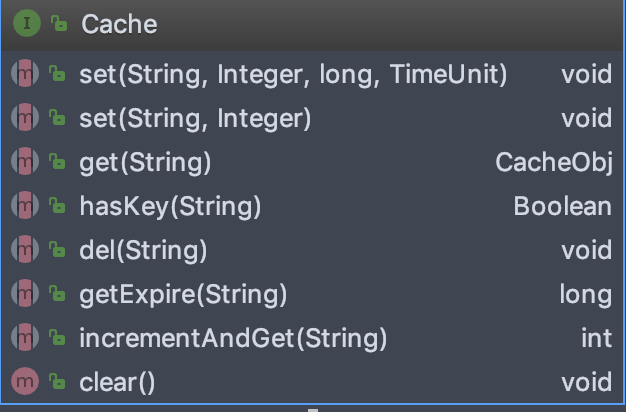Click the method icon beside incrementAndGet(String)
Screen dimensions: 626x412
24,337
